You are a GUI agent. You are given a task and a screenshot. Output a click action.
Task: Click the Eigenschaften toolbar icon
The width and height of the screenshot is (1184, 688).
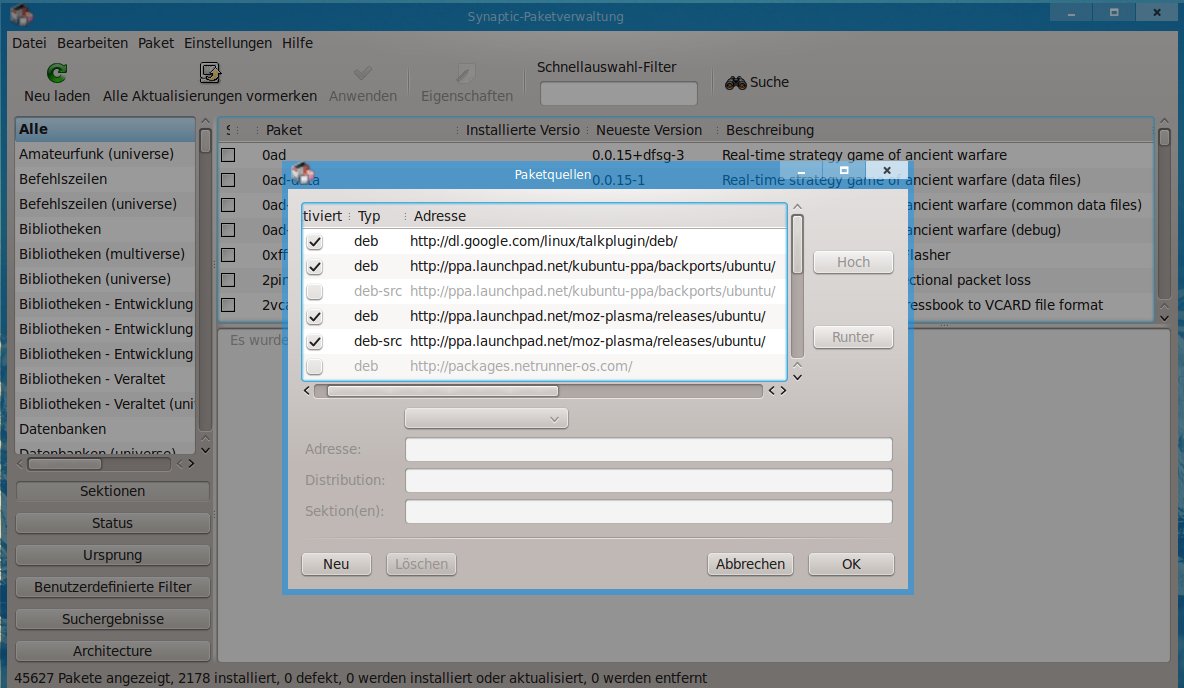point(465,73)
